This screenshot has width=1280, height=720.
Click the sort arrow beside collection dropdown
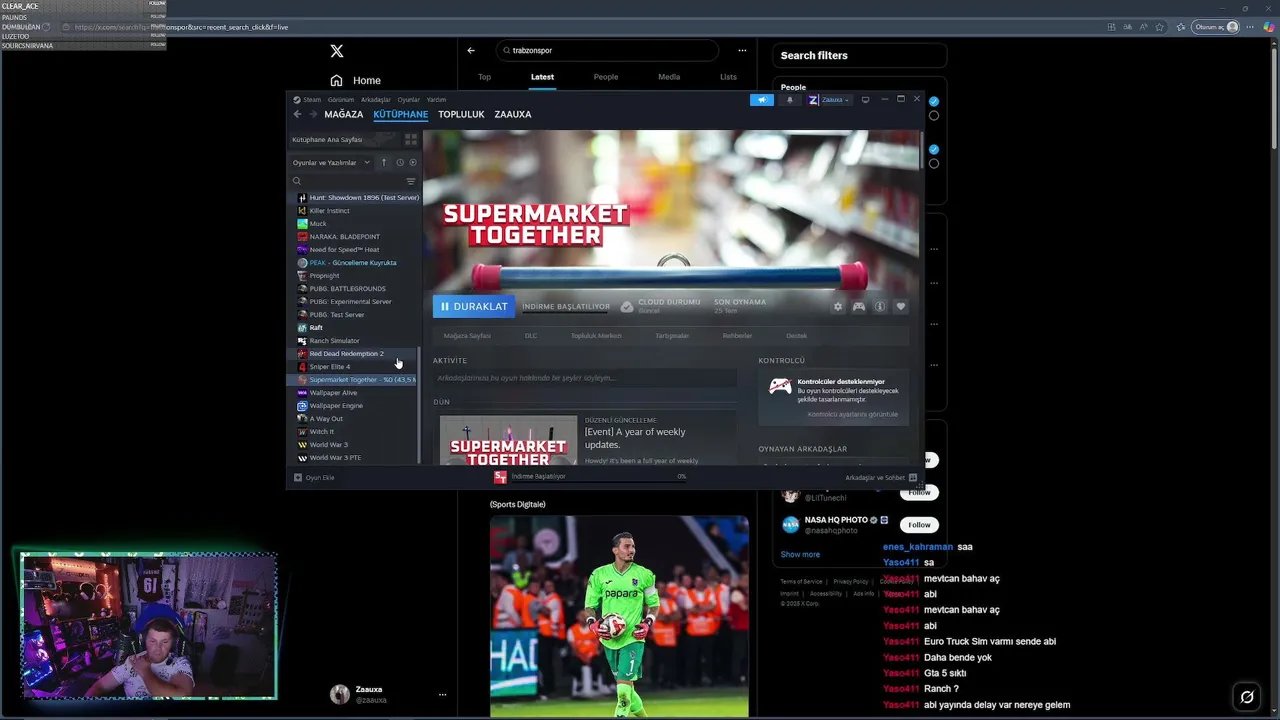coord(384,162)
